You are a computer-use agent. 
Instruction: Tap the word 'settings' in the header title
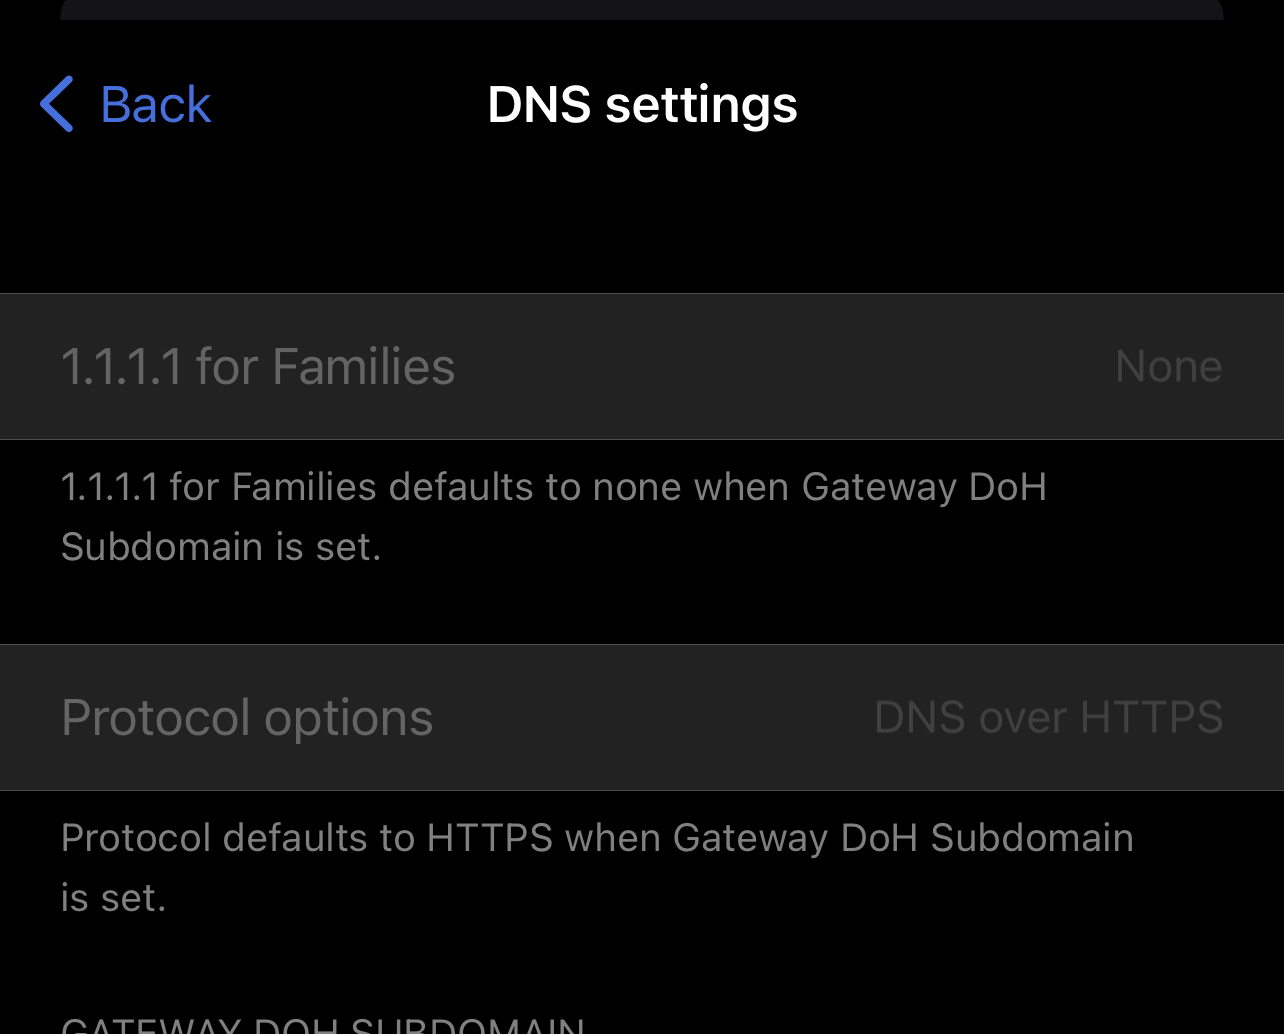click(701, 105)
